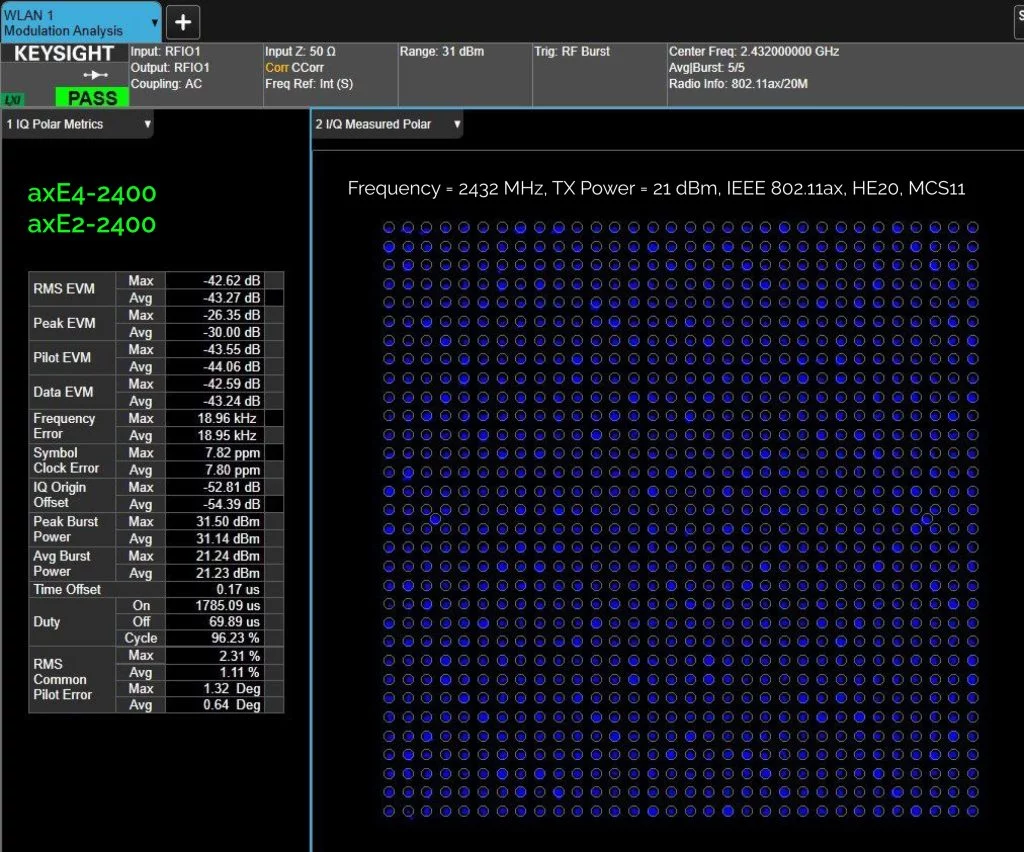
Task: Click Symbol Clock Error Max 7.82 ppm
Action: [214, 453]
